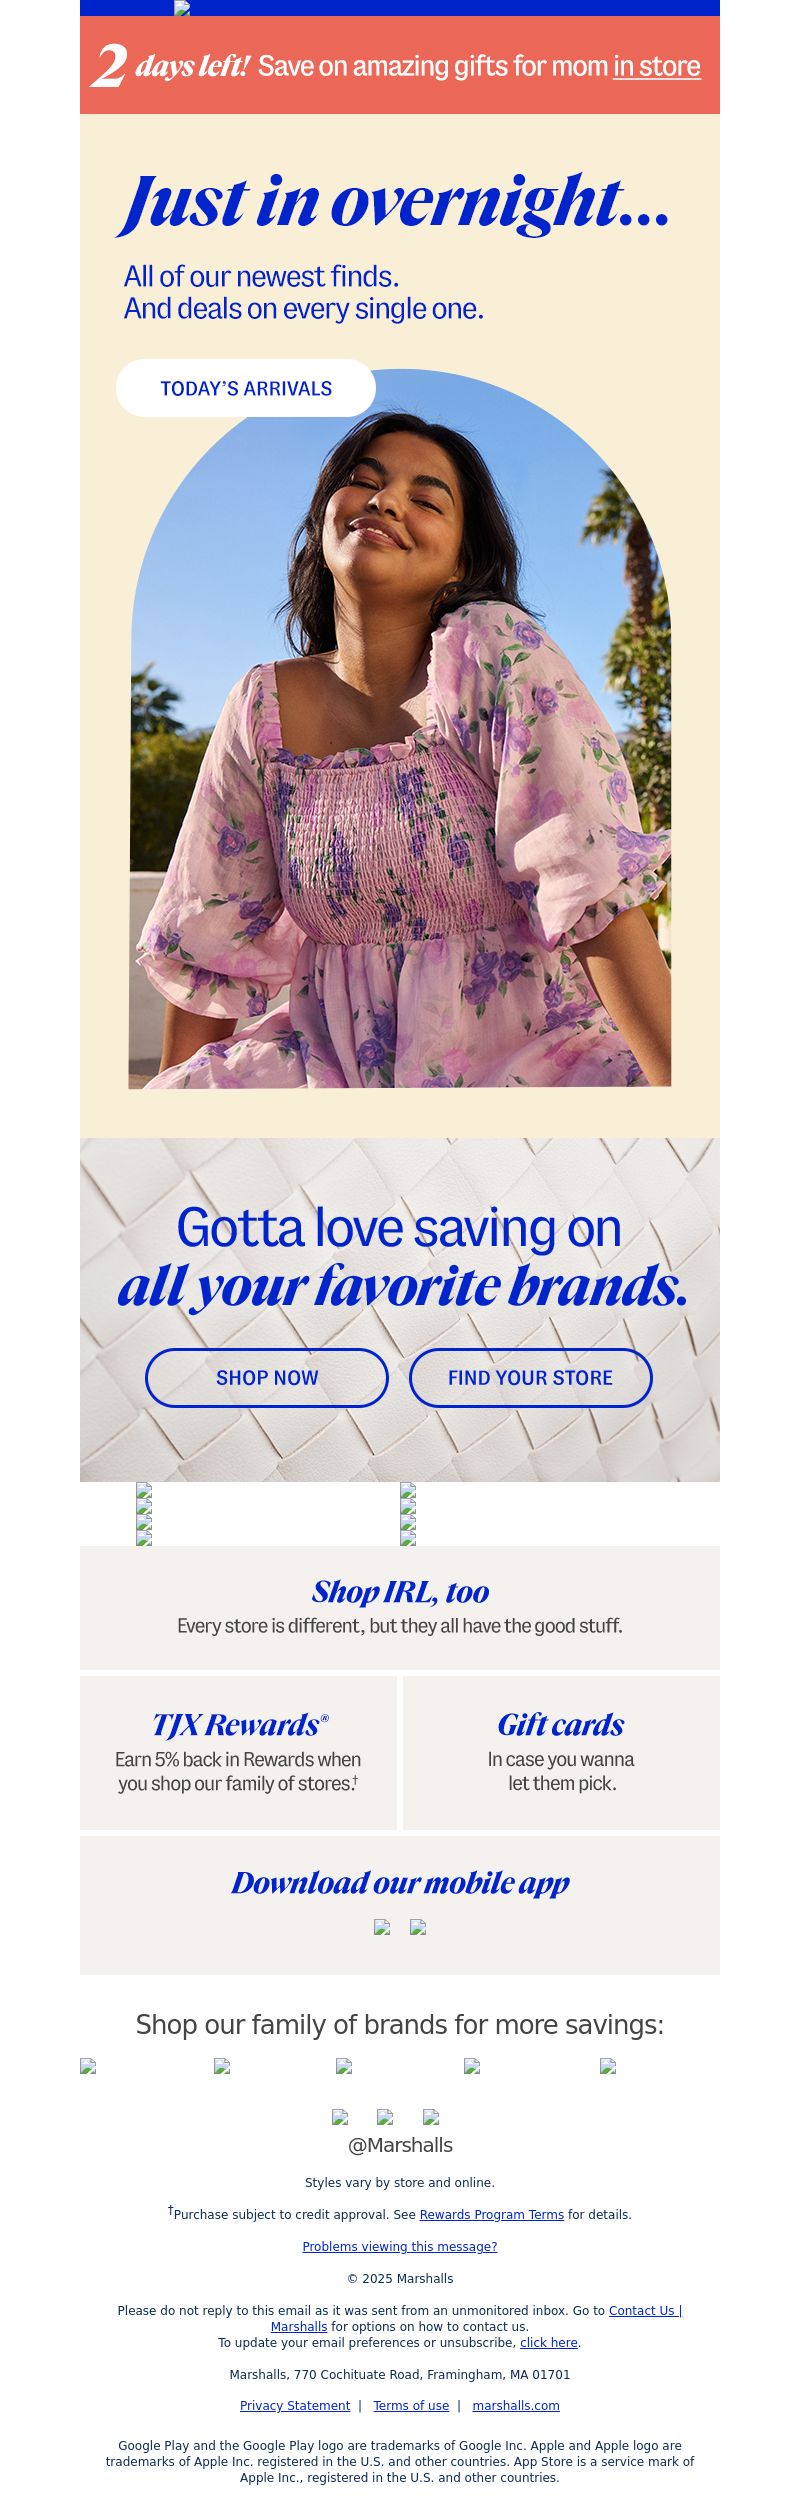
Task: Click the TODAY'S ARRIVALS button
Action: tap(246, 388)
